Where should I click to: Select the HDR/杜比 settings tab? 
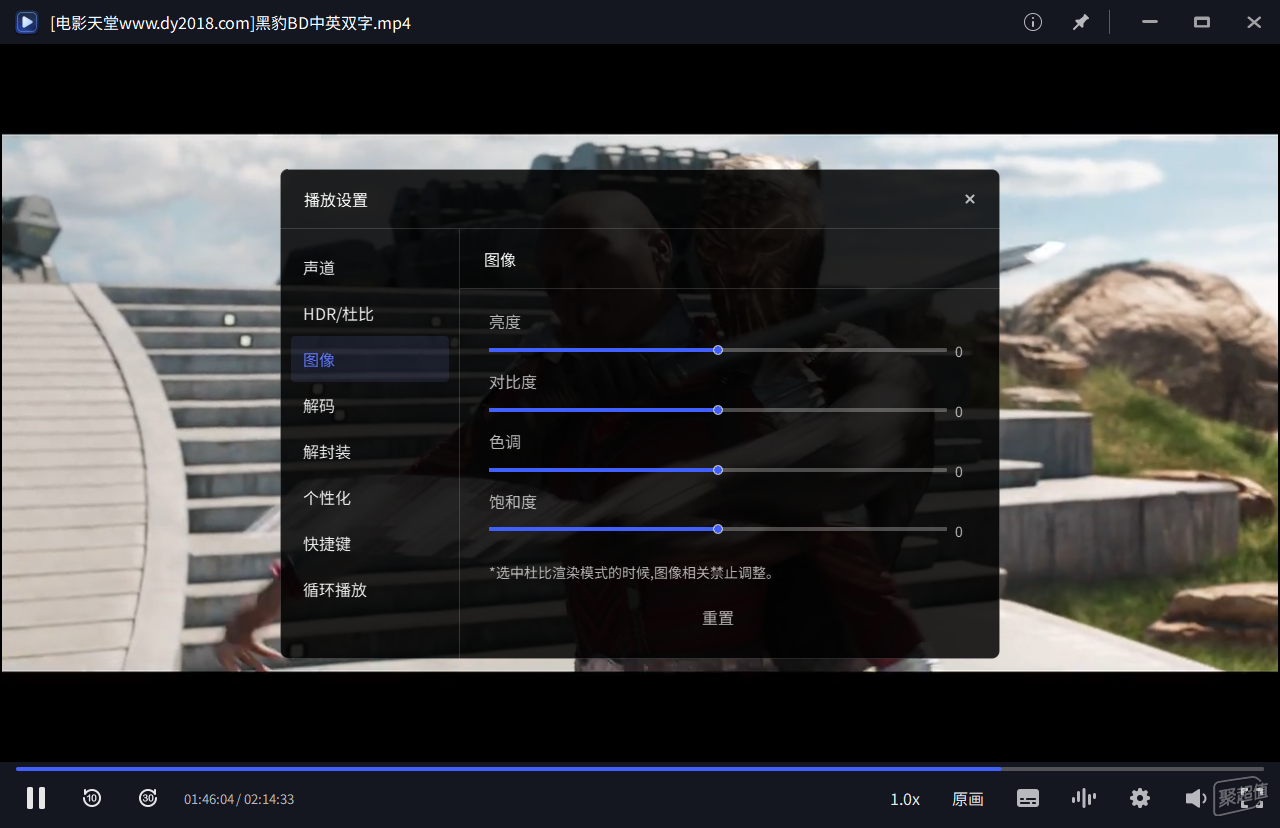tap(370, 314)
